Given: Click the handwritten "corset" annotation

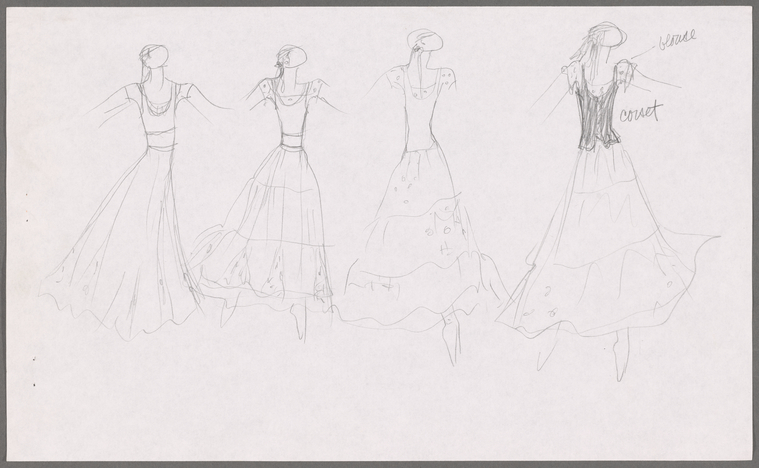Looking at the screenshot, I should [639, 113].
